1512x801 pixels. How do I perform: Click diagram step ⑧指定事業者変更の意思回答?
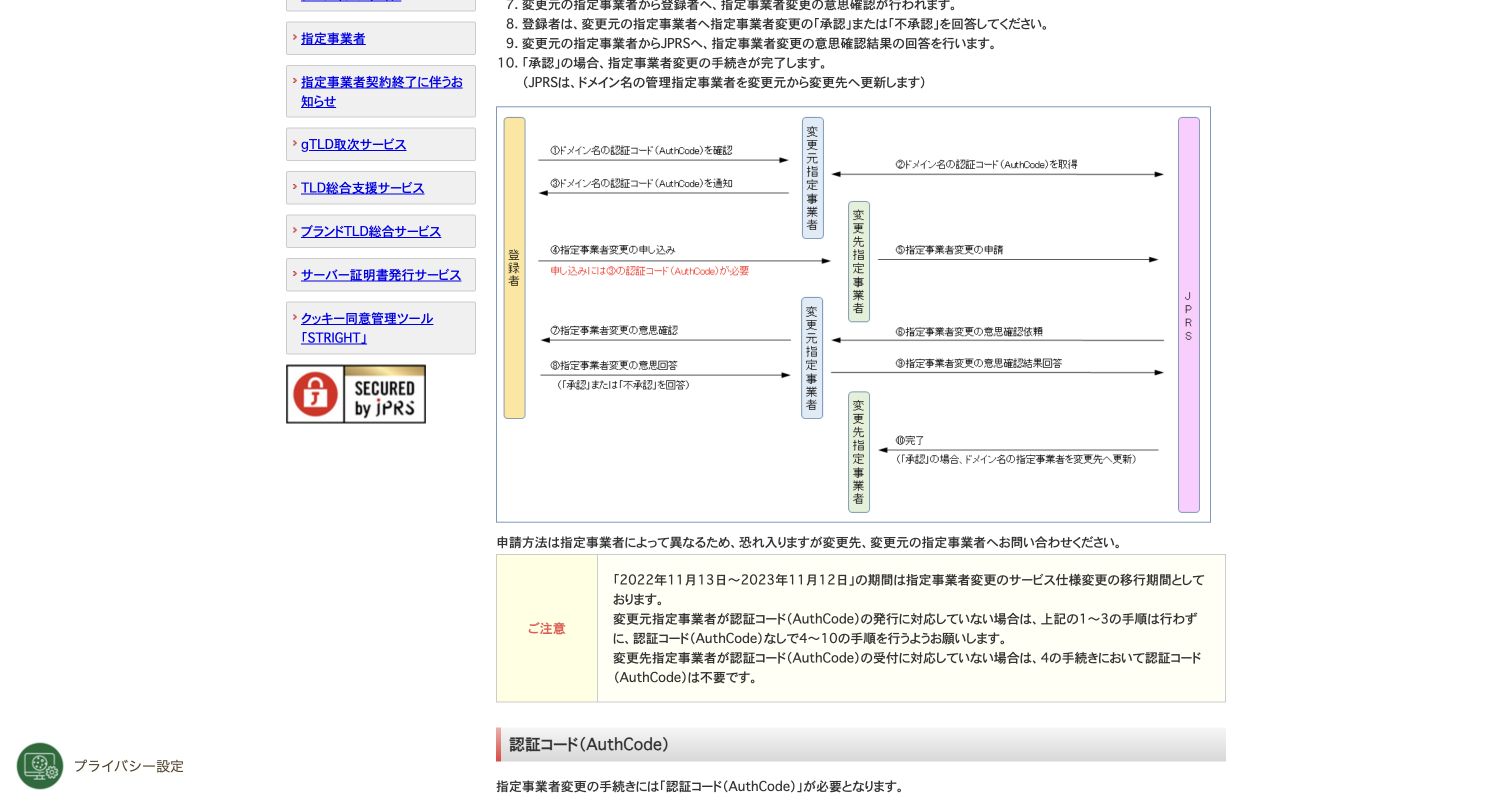(613, 365)
